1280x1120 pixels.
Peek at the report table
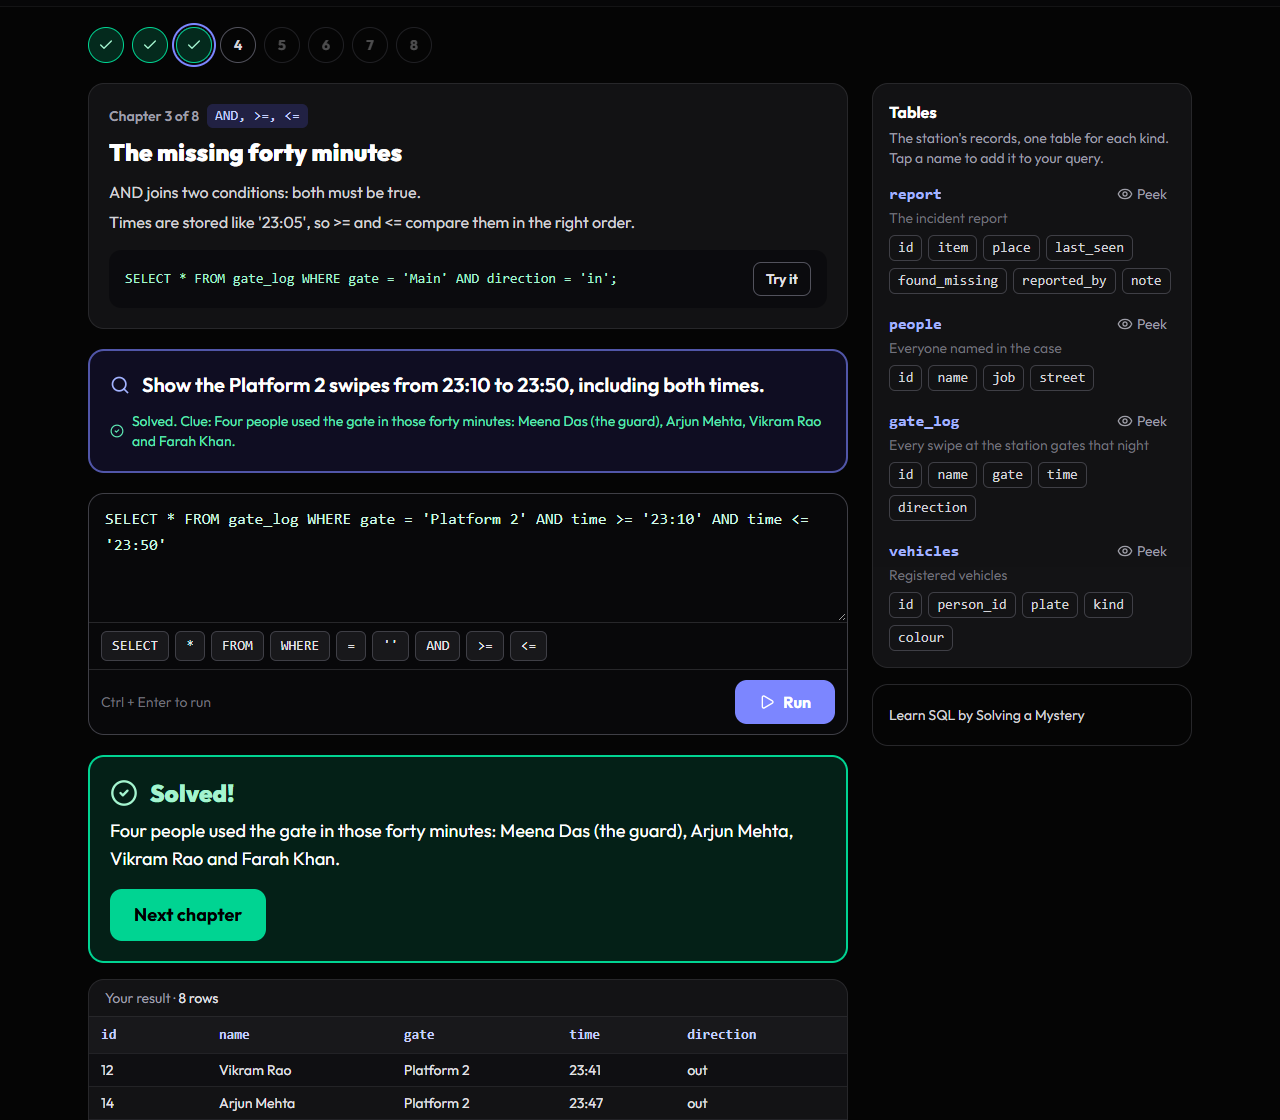pos(1143,194)
